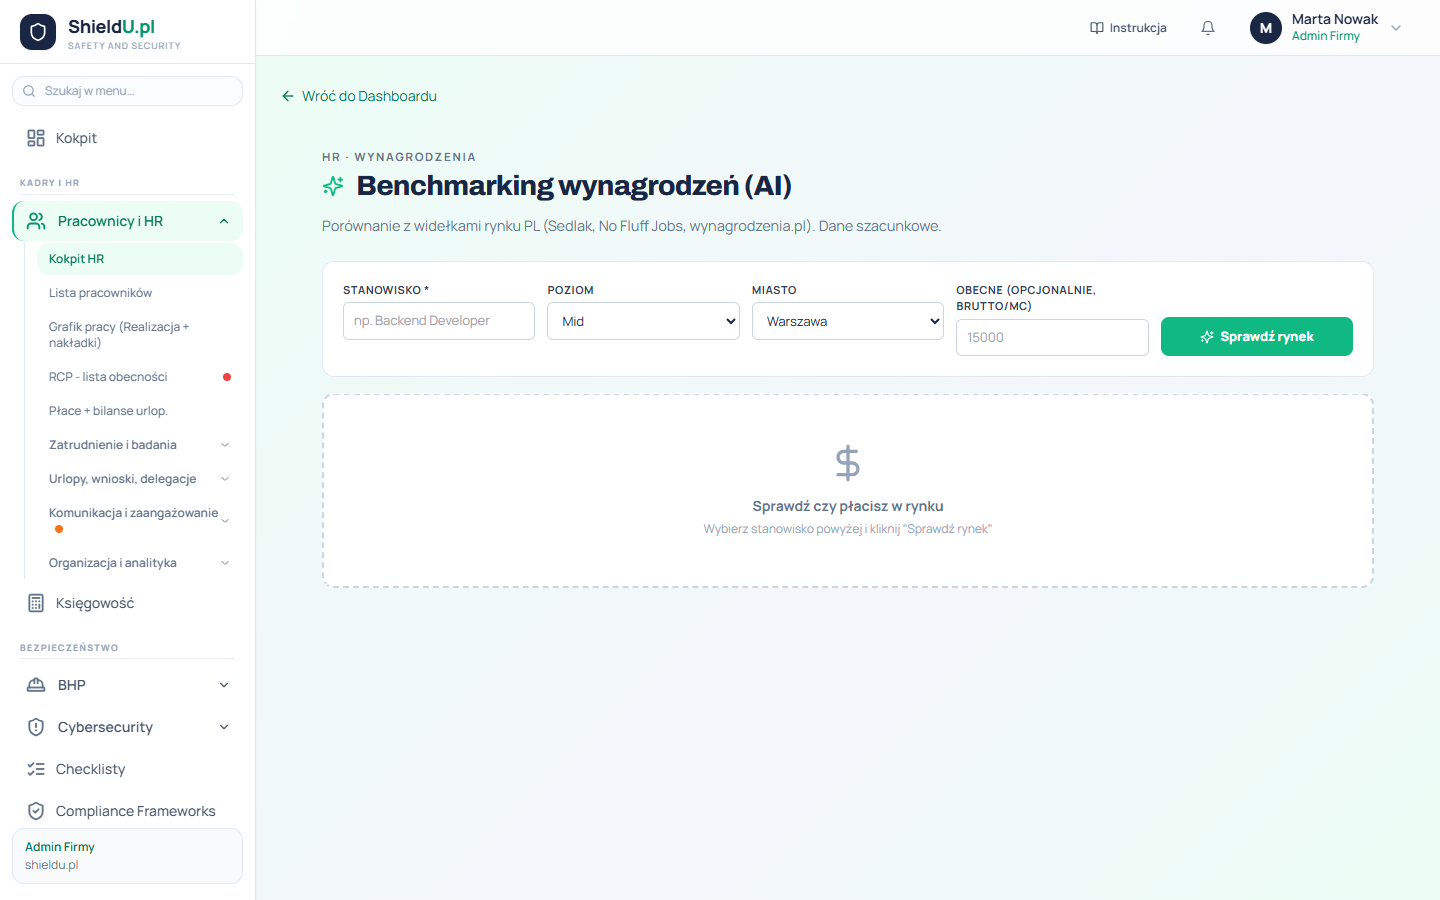Click the user avatar M circle

[1266, 28]
